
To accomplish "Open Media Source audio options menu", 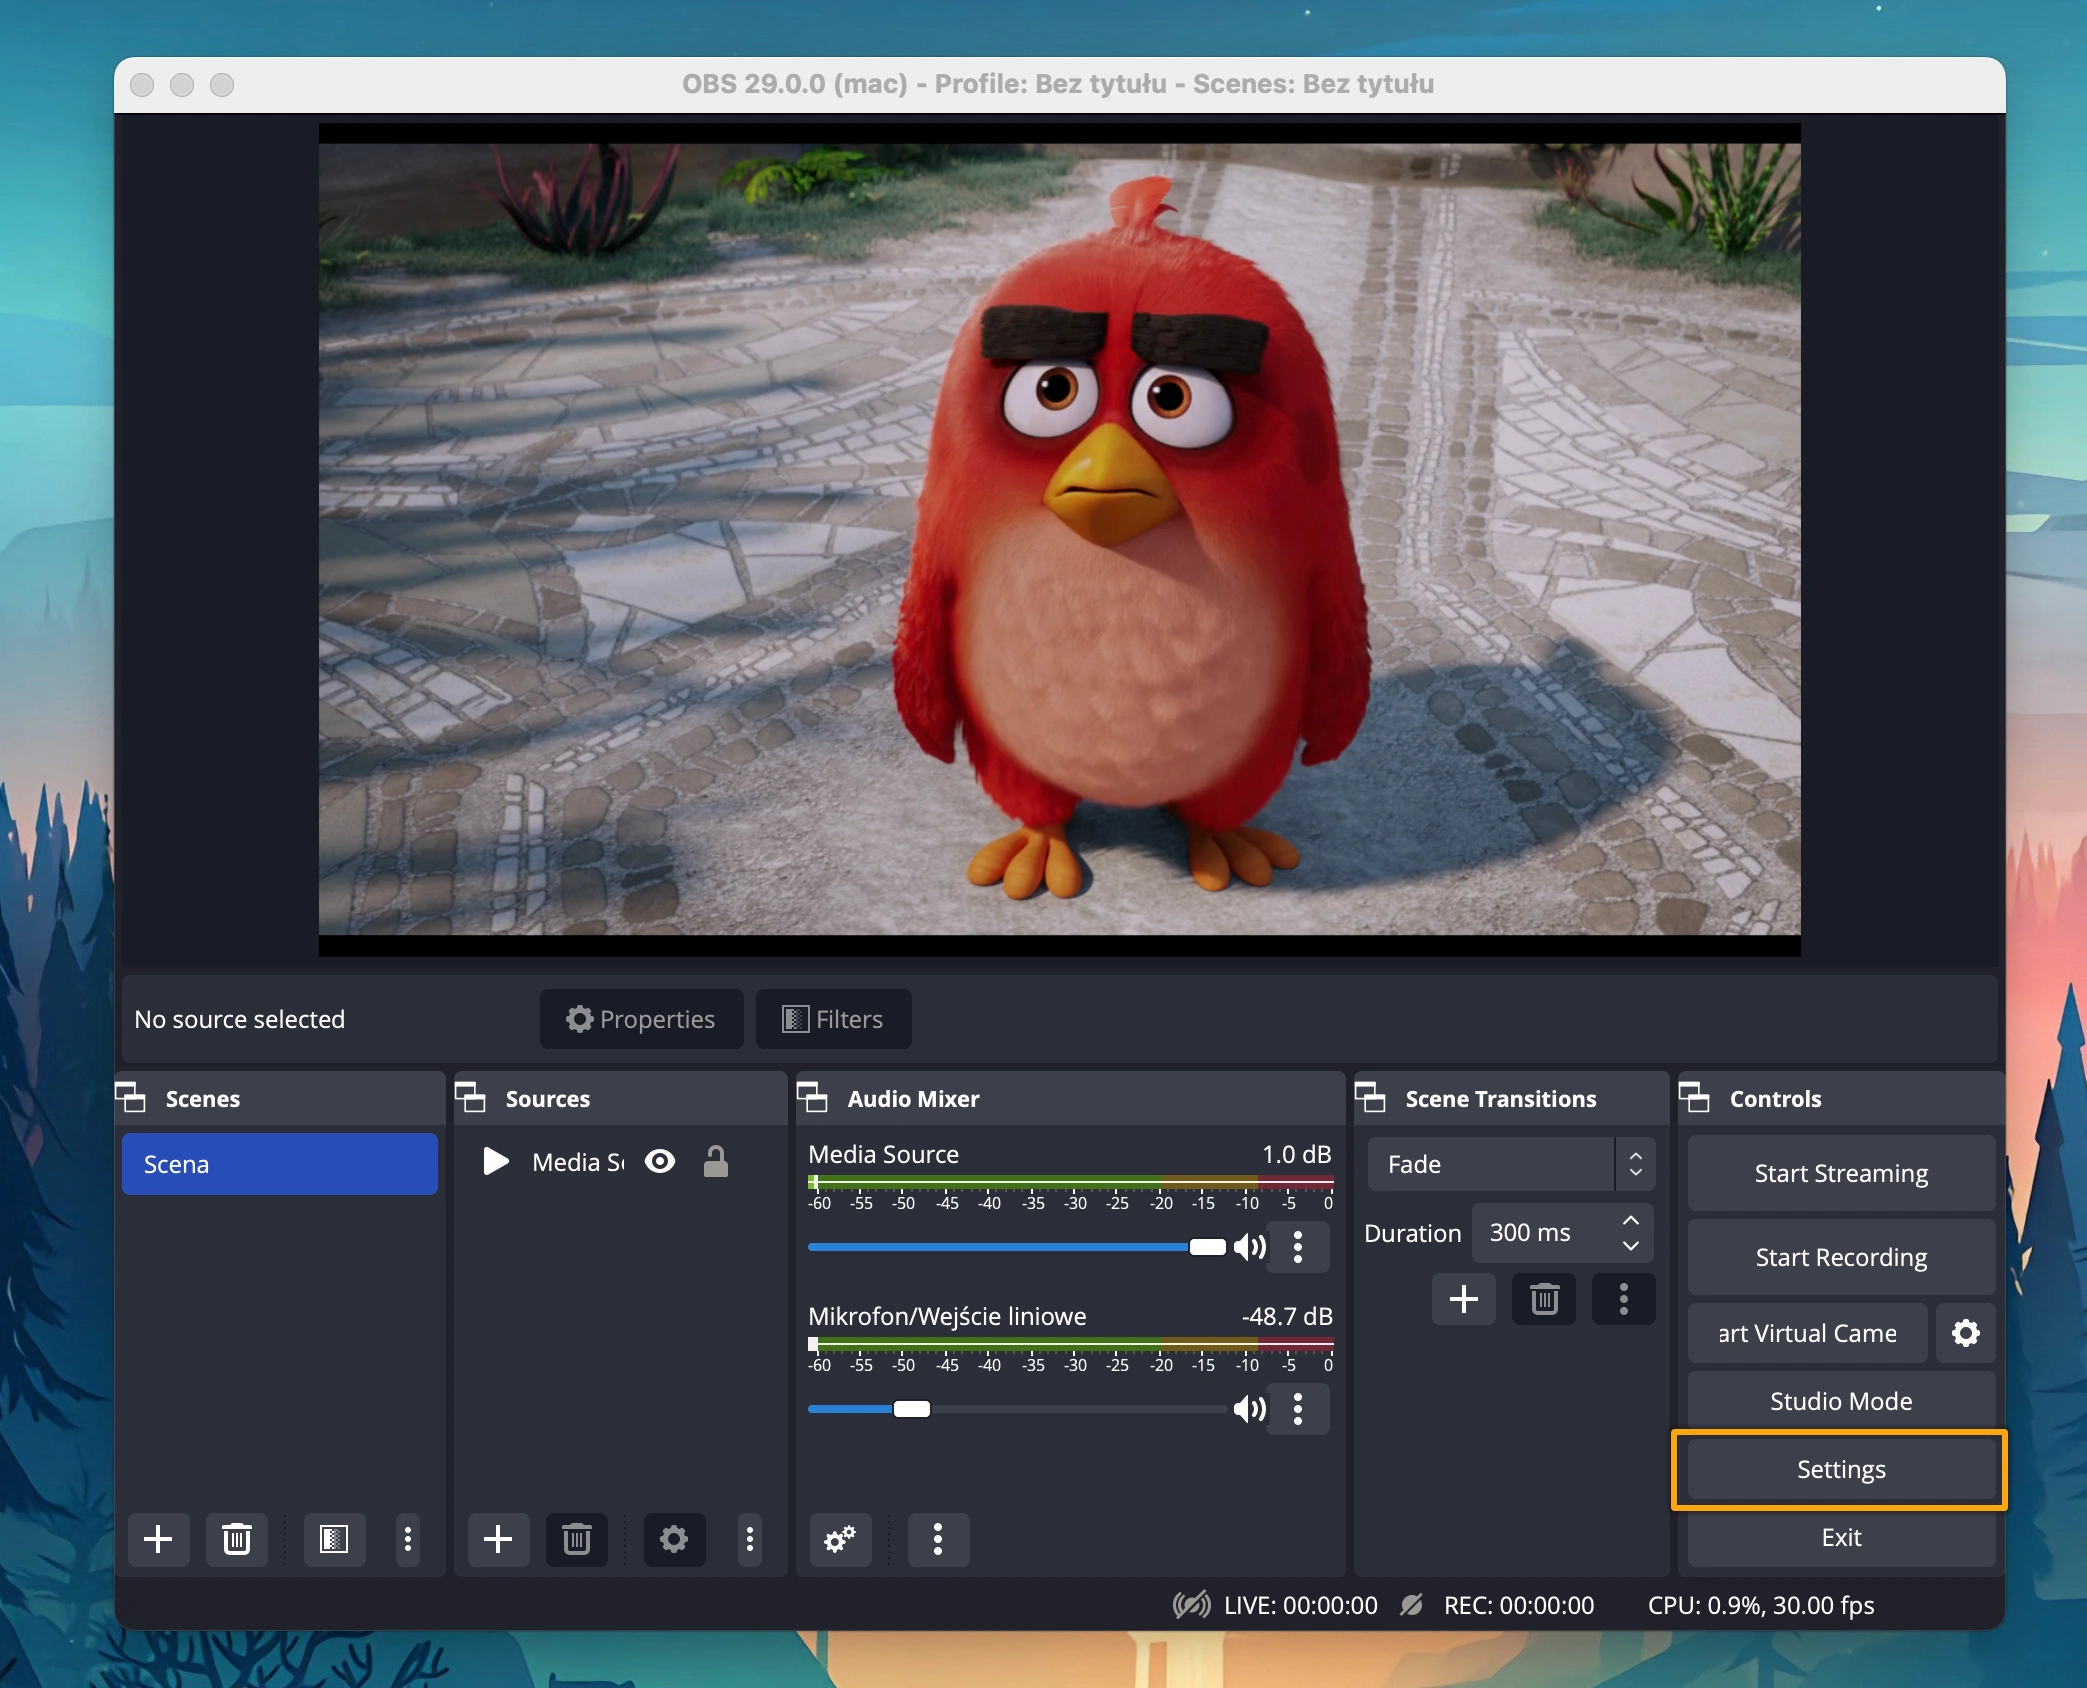I will tap(1298, 1247).
